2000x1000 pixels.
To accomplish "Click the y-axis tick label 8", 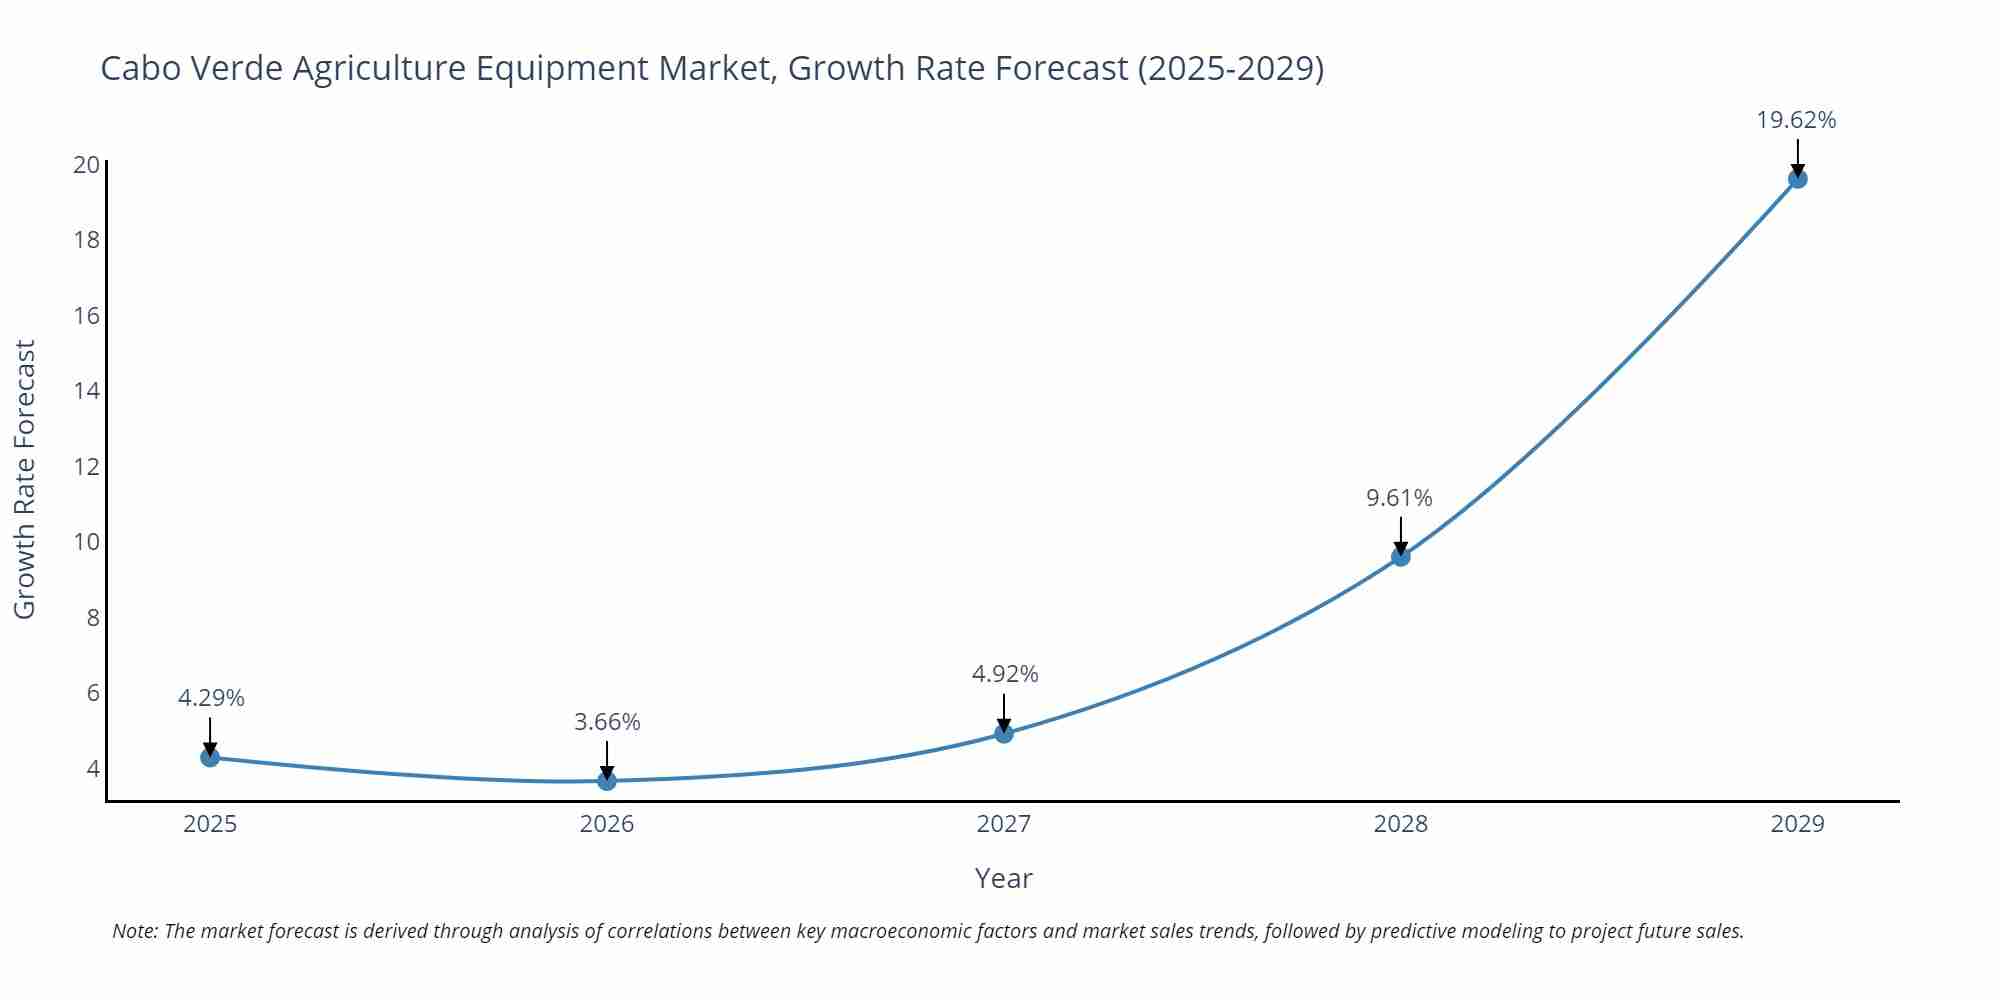I will tap(93, 617).
